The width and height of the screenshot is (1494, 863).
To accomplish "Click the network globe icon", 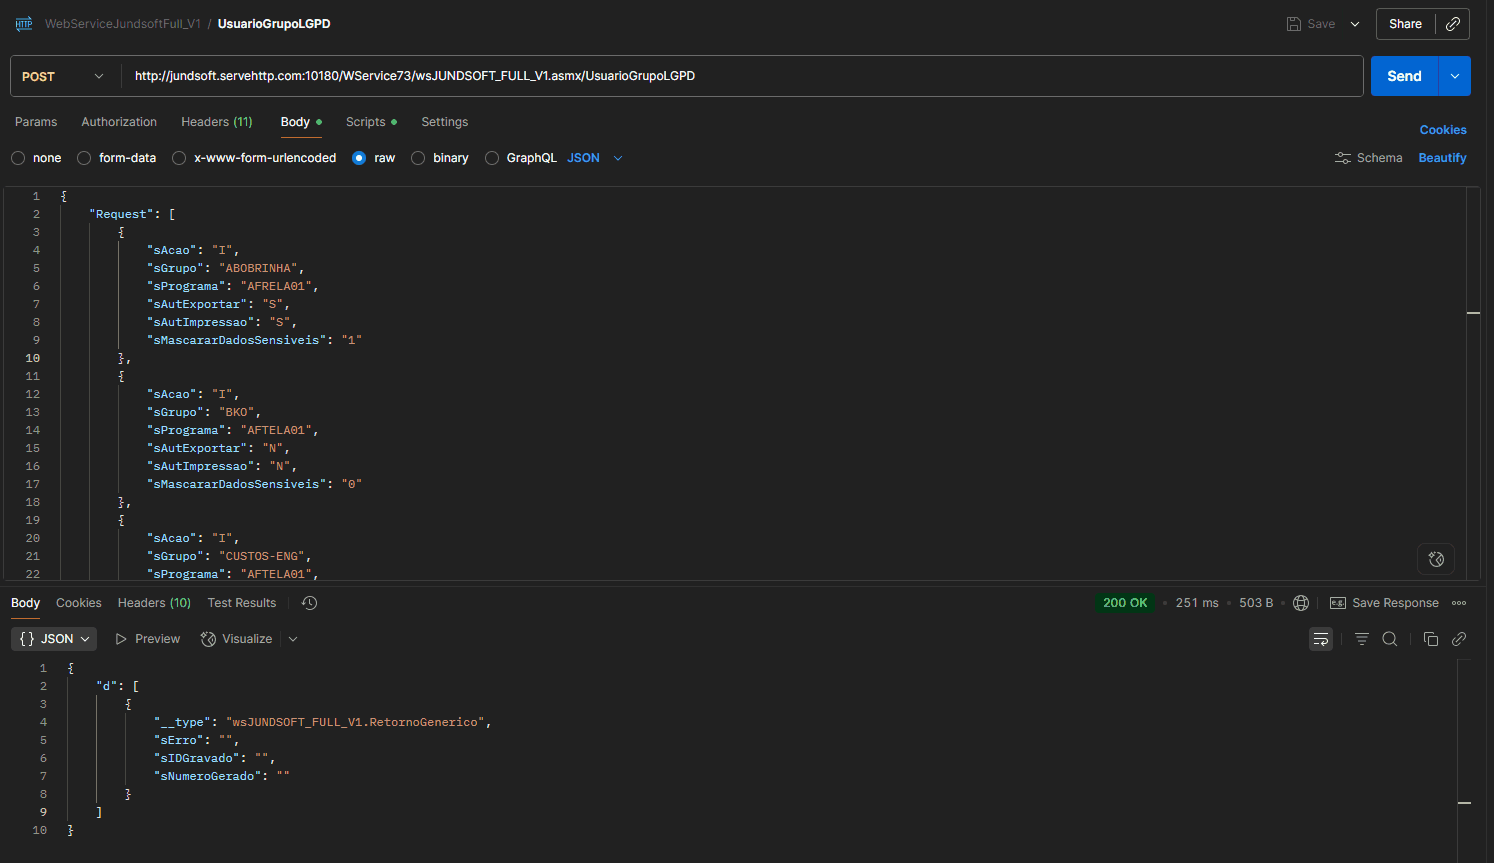I will tap(1301, 603).
